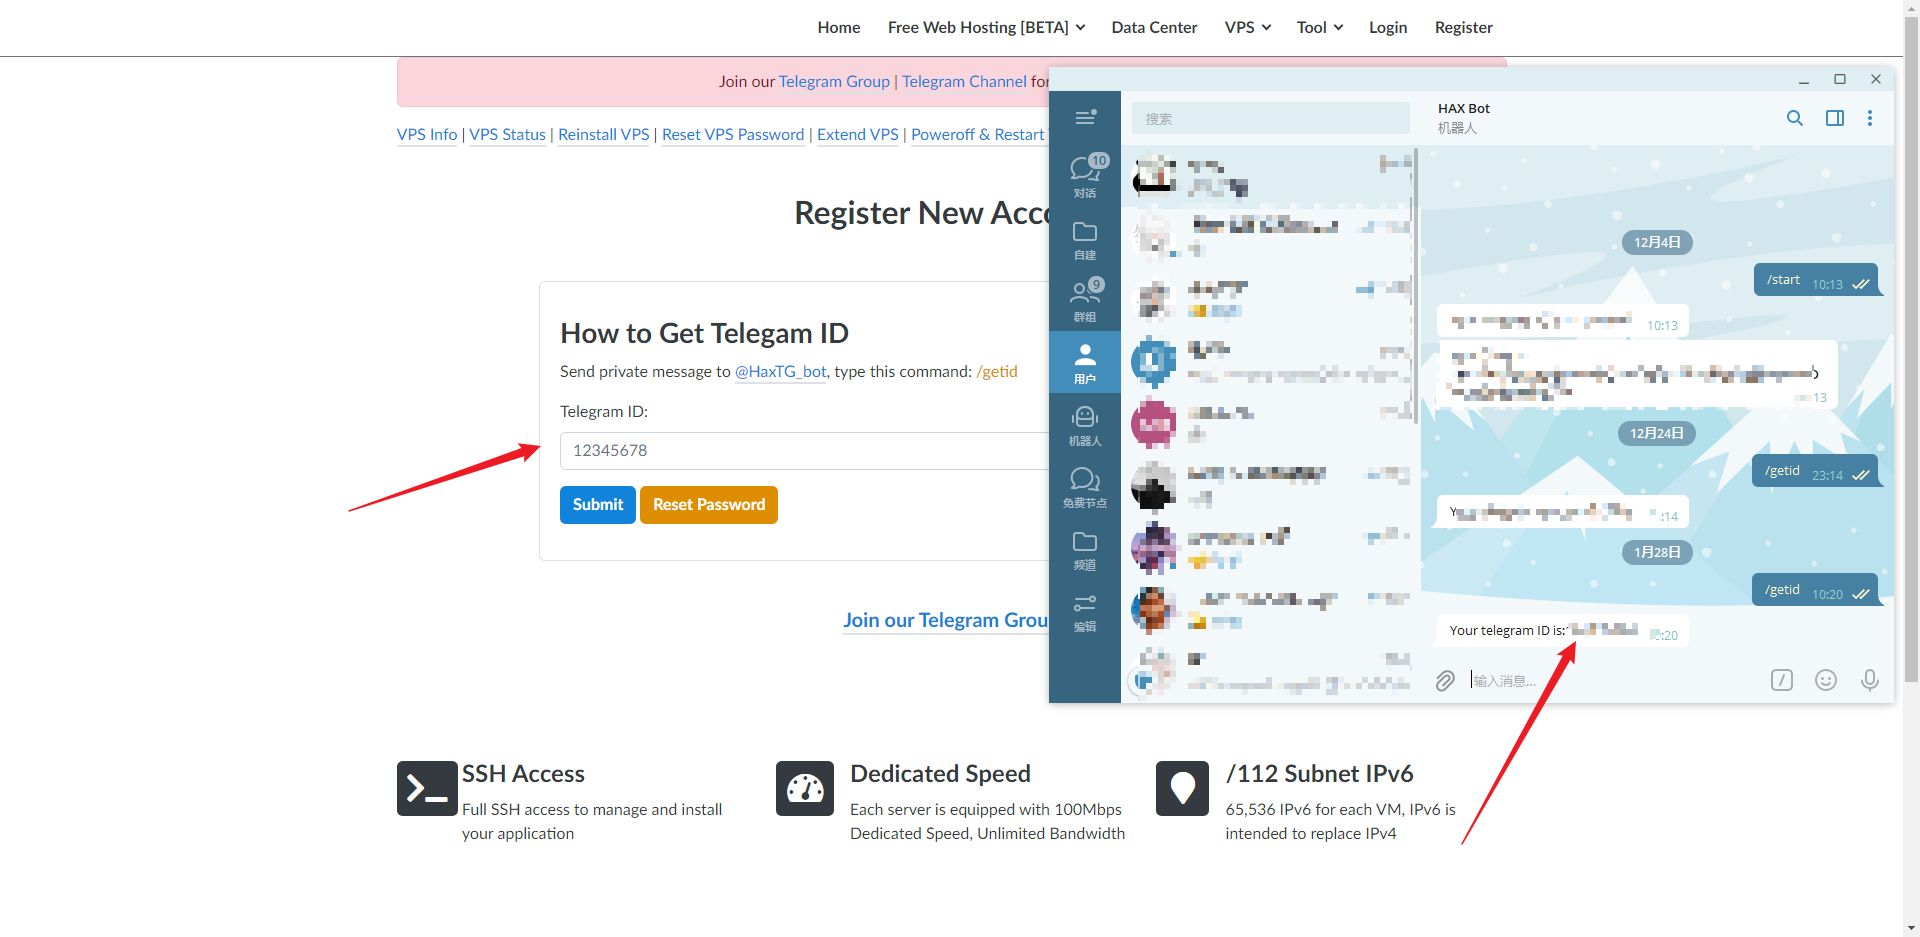Follow the Telegram Channel link in banner
This screenshot has width=1920, height=937.
pyautogui.click(x=964, y=82)
